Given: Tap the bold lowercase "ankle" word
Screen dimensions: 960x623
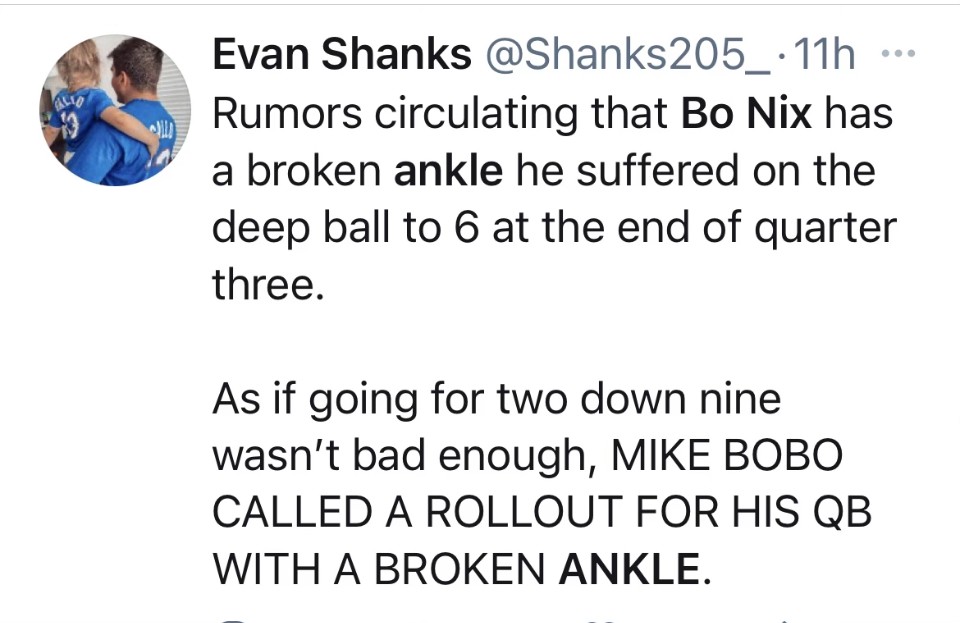Looking at the screenshot, I should pos(449,171).
